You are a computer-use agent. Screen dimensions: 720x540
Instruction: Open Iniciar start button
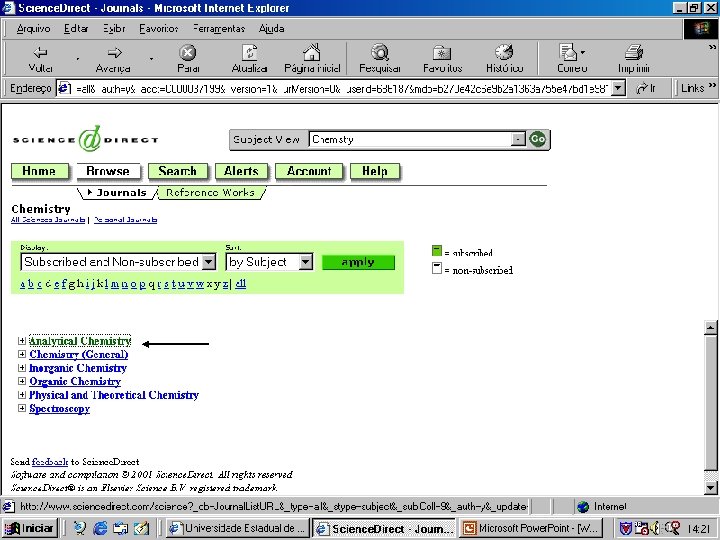(30, 528)
